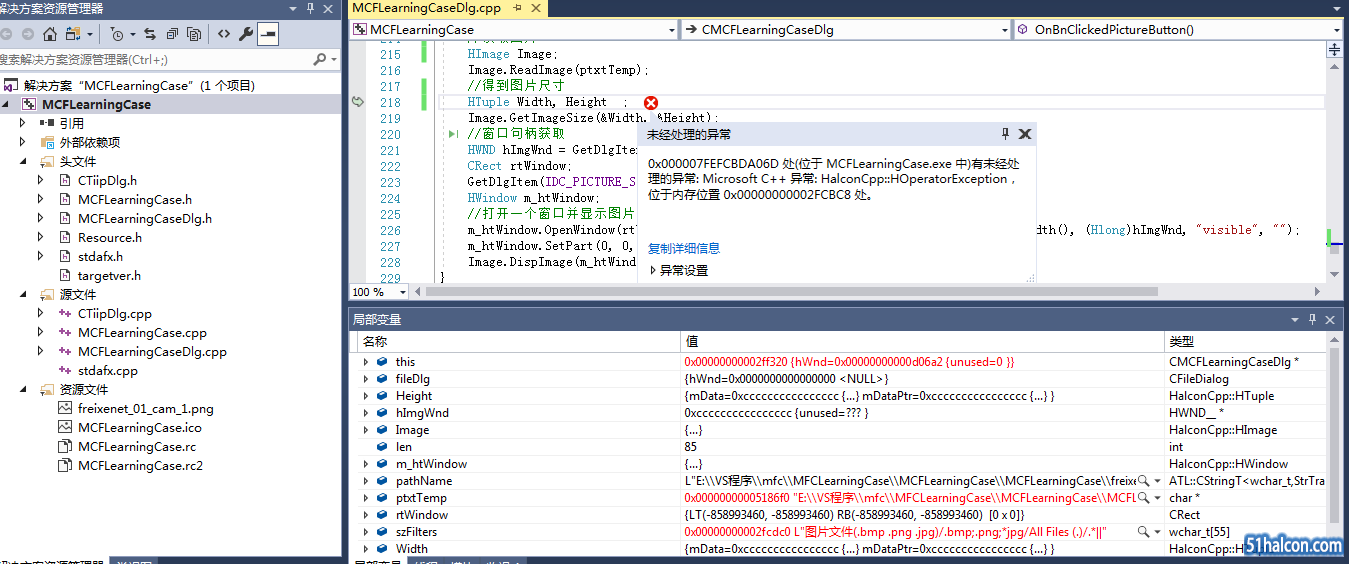Open Solution Explorer window options dropdown arrow

pyautogui.click(x=293, y=8)
